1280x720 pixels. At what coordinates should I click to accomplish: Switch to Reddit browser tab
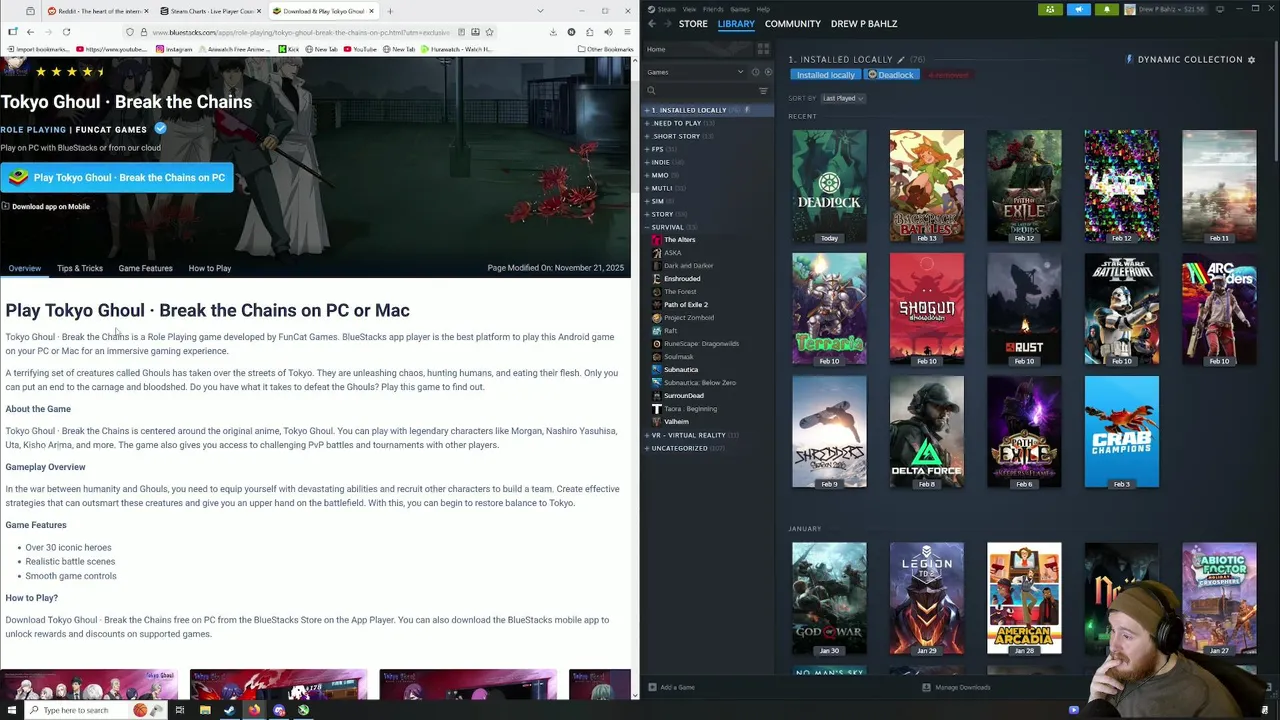(x=96, y=11)
